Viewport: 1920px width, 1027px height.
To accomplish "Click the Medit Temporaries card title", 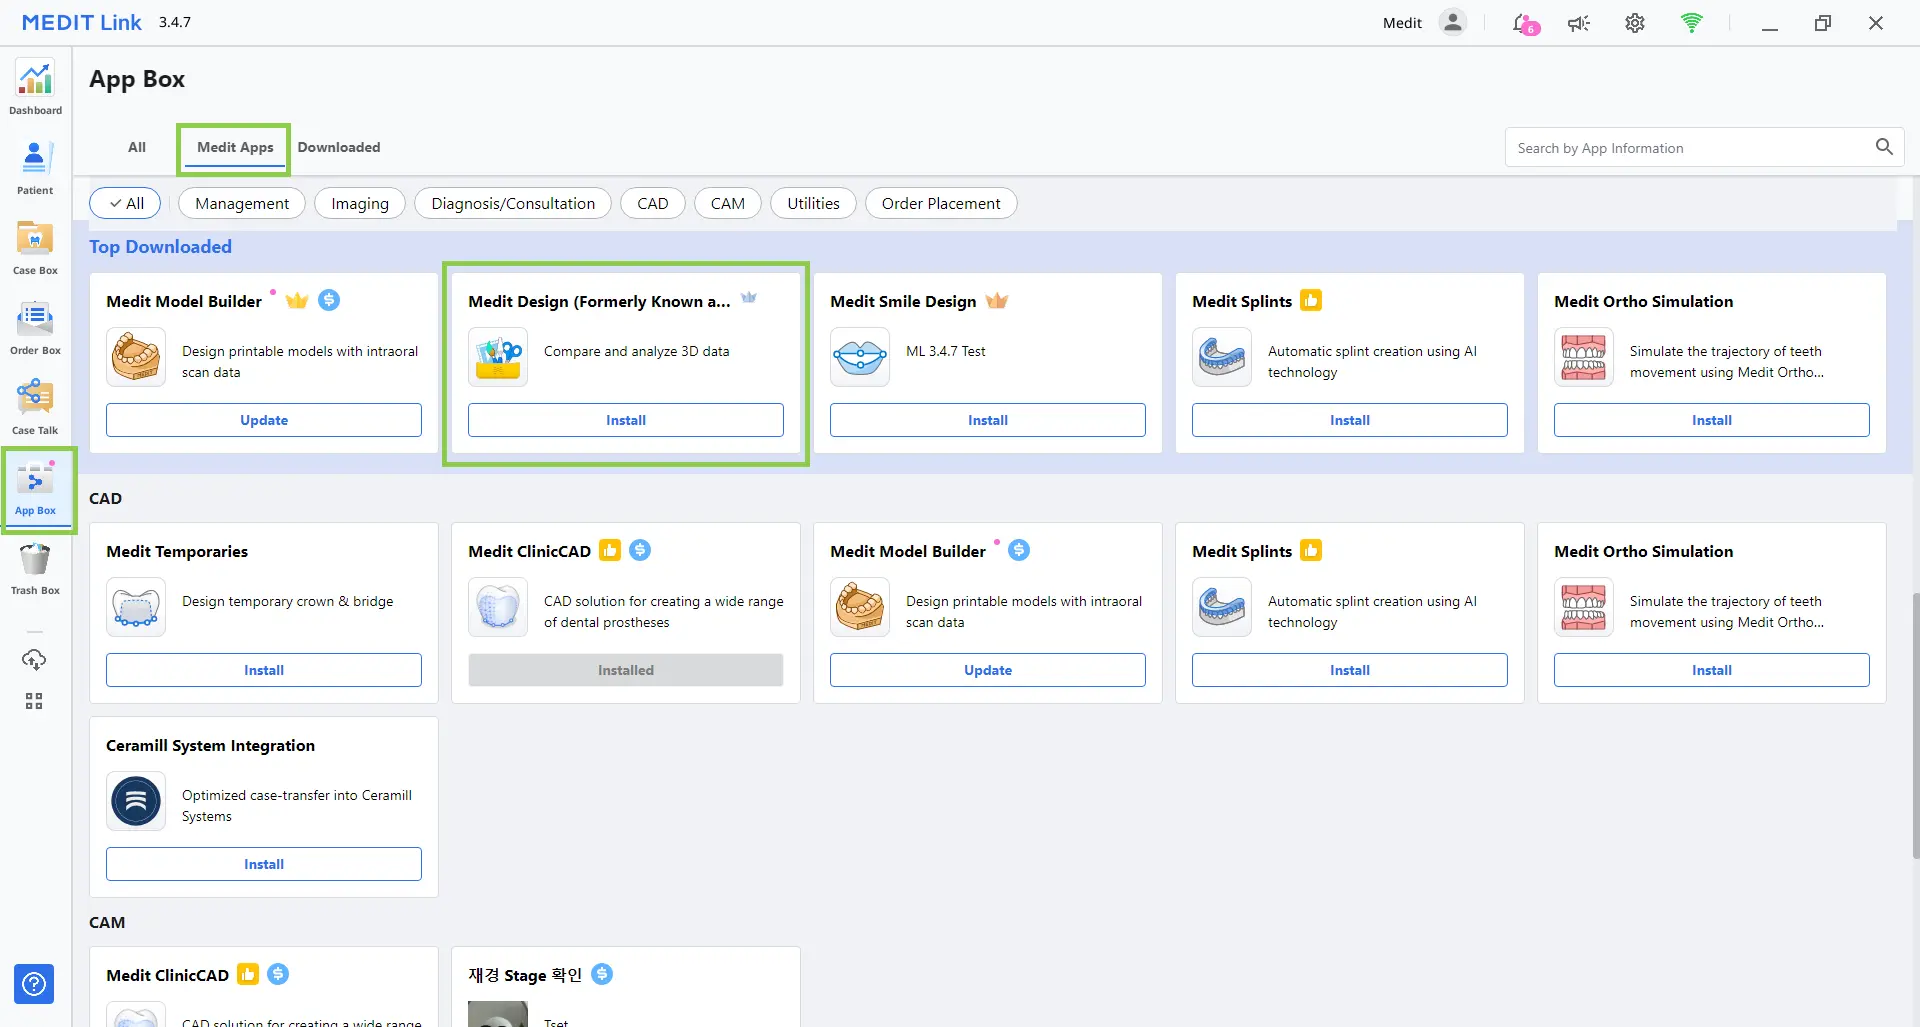I will click(x=177, y=551).
